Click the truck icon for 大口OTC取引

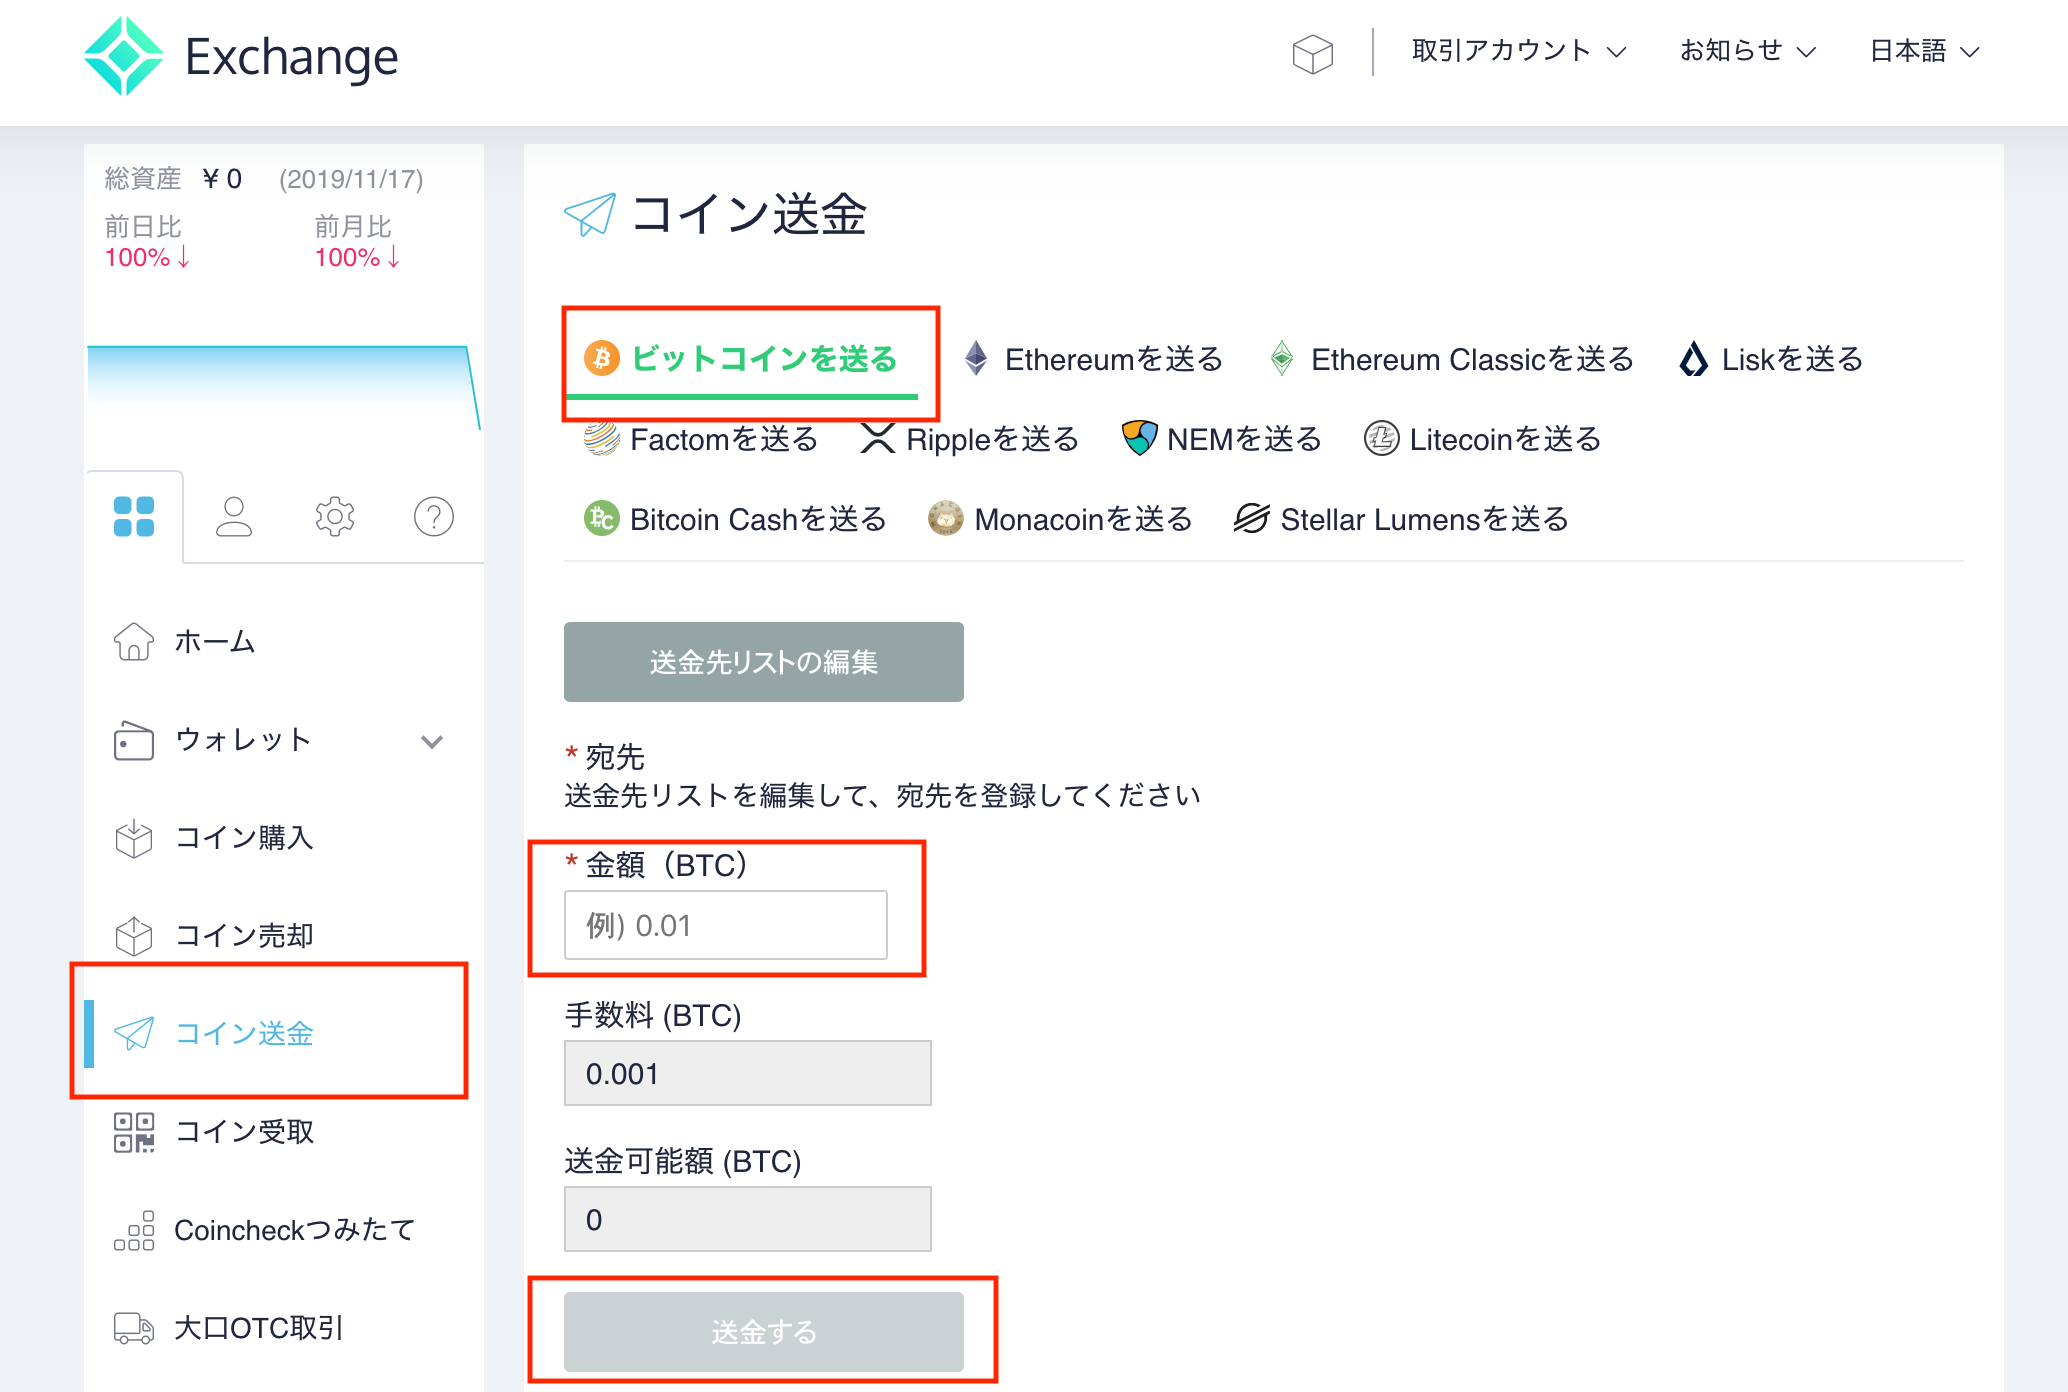[x=134, y=1328]
